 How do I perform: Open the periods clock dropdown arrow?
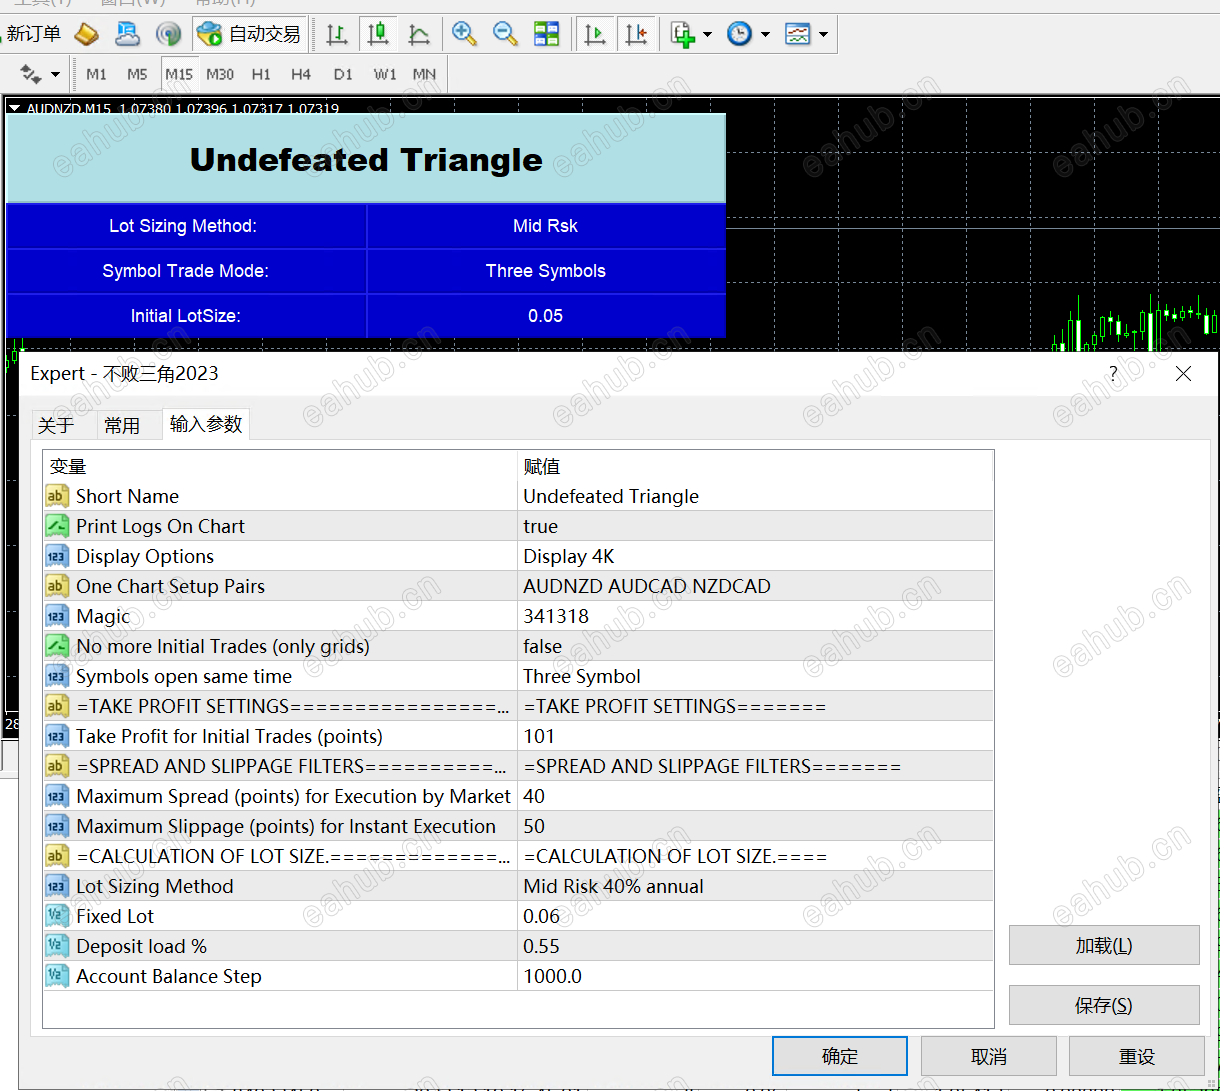pos(766,34)
